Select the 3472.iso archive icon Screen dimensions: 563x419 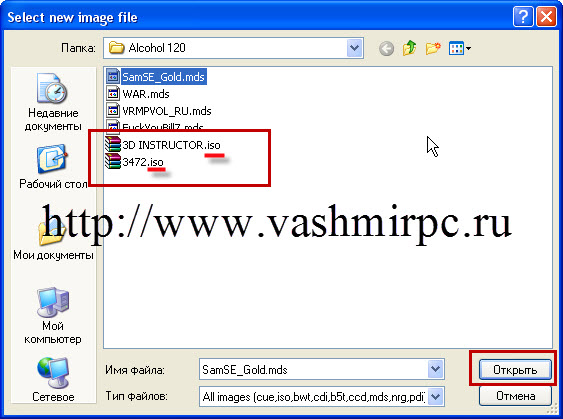[x=112, y=162]
